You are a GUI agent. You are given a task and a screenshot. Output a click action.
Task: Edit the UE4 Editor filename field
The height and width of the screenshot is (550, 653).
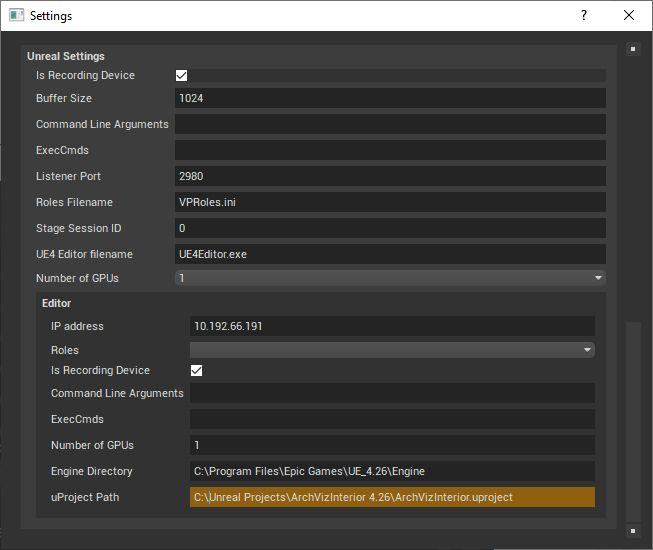pyautogui.click(x=390, y=254)
